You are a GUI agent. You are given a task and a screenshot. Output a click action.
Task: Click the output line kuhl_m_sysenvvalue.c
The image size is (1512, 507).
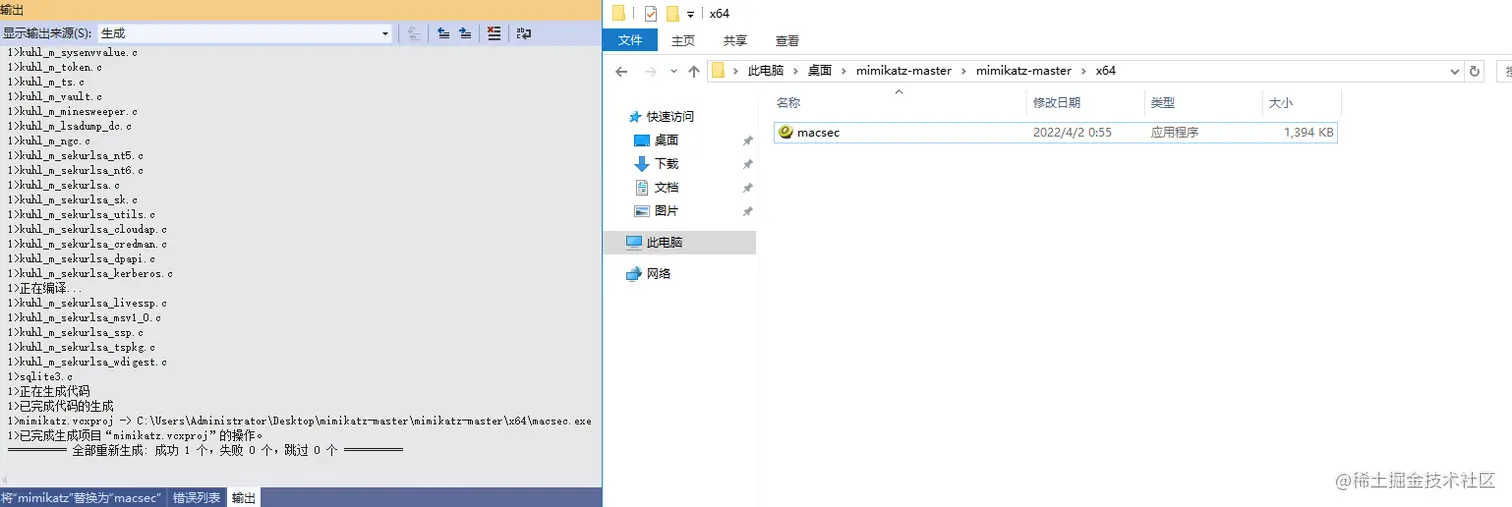click(72, 52)
